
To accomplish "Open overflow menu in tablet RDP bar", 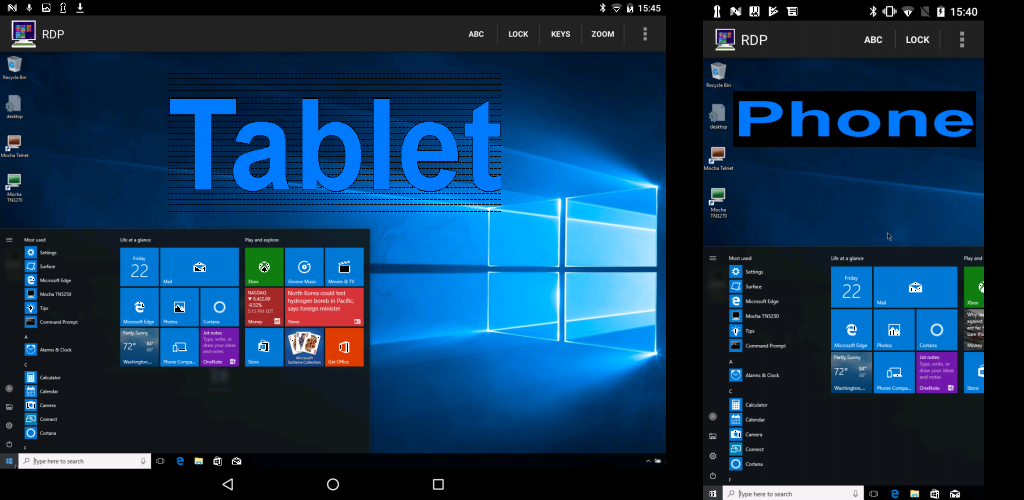I will [x=645, y=34].
